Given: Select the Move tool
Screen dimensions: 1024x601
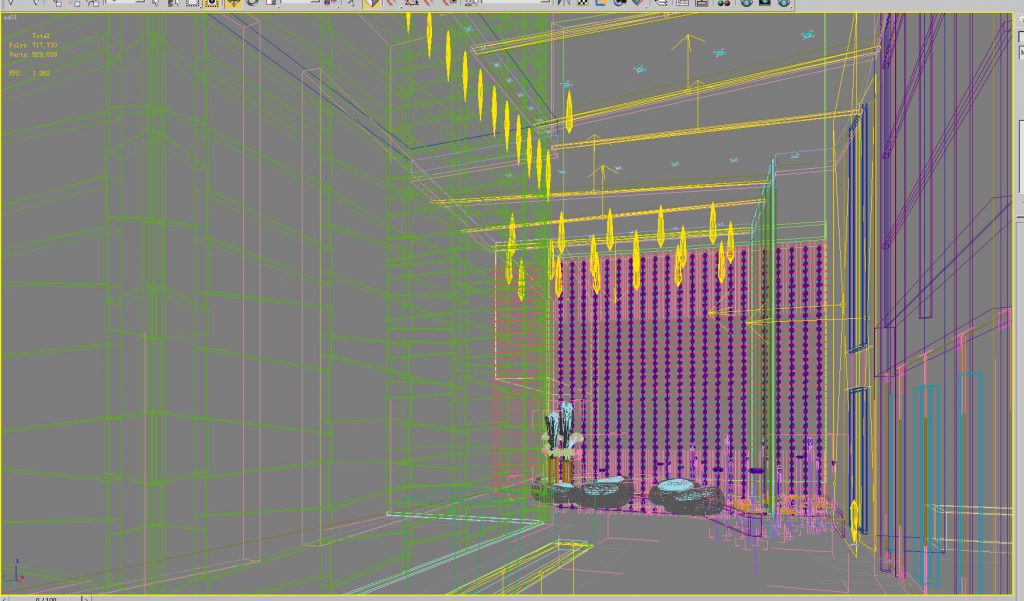Looking at the screenshot, I should pyautogui.click(x=232, y=5).
